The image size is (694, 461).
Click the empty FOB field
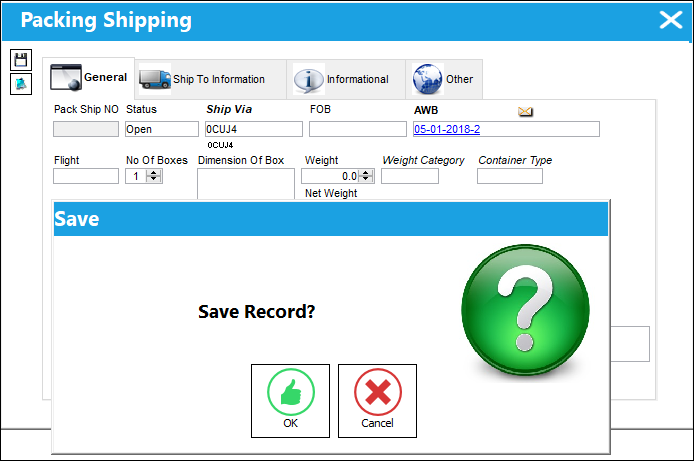click(x=358, y=129)
